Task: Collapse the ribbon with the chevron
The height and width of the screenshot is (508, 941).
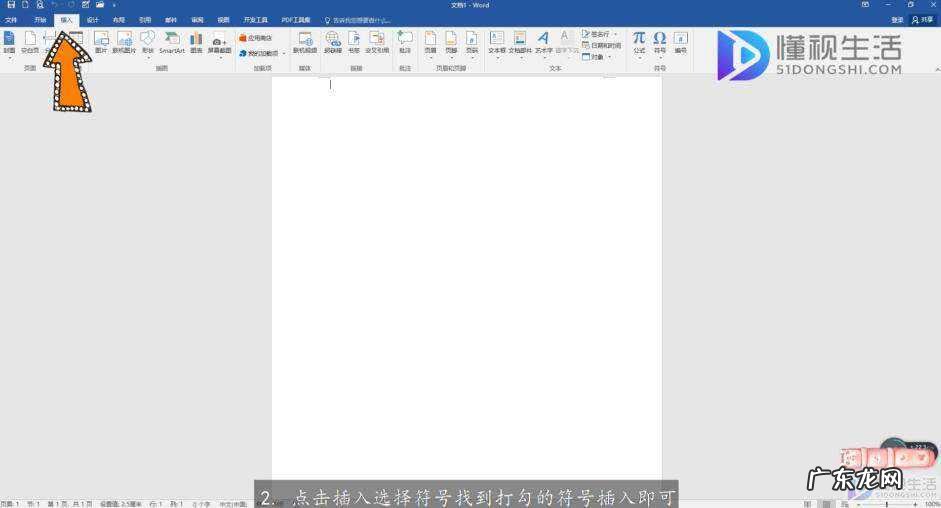Action: [x=937, y=70]
